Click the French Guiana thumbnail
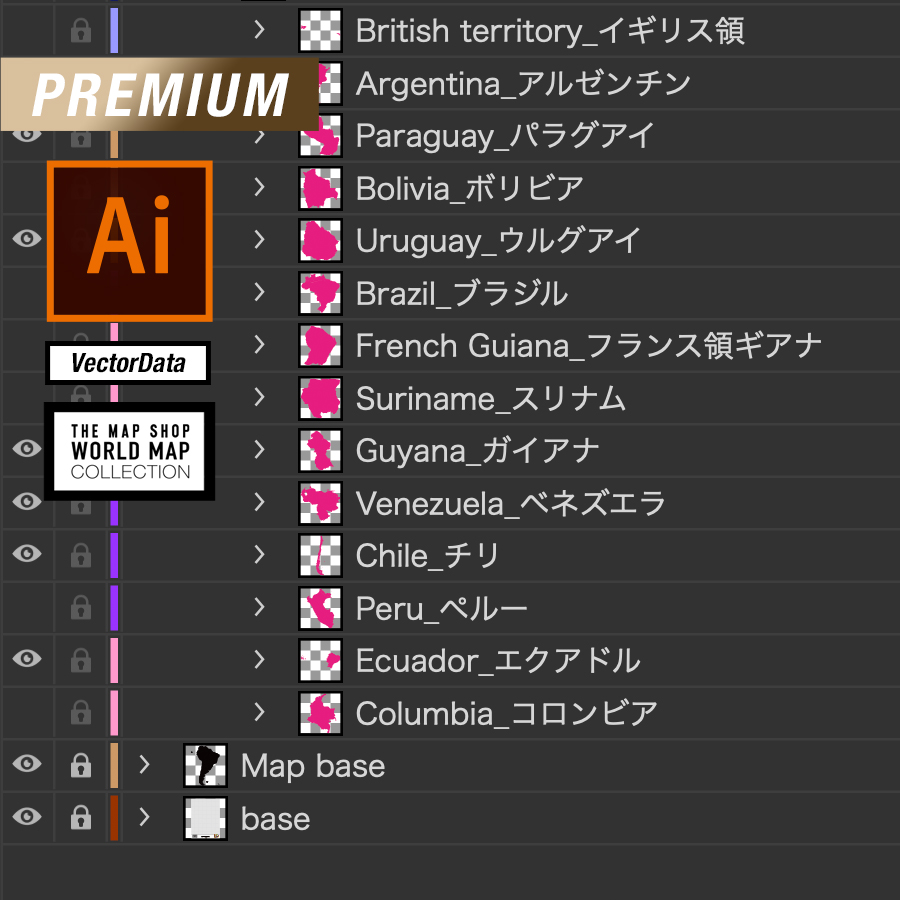This screenshot has height=900, width=900. [x=320, y=346]
